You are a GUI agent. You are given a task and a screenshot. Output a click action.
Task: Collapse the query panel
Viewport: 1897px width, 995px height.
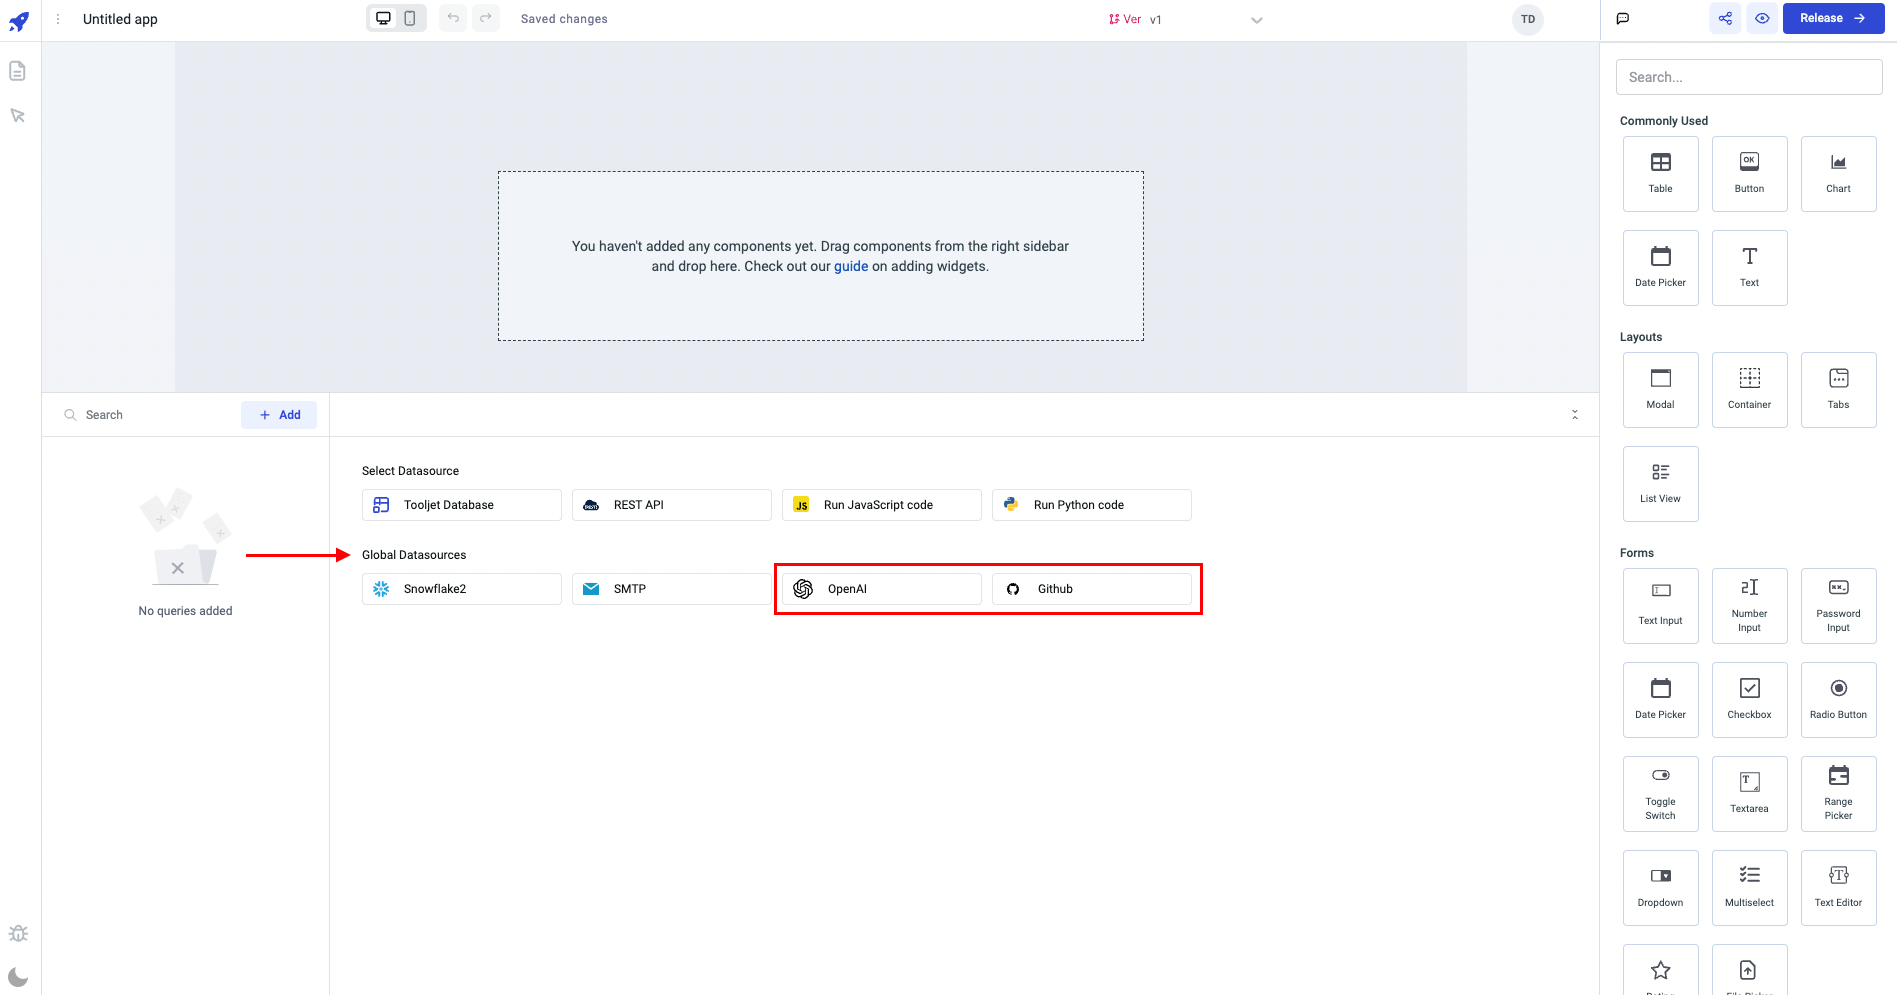tap(1575, 414)
